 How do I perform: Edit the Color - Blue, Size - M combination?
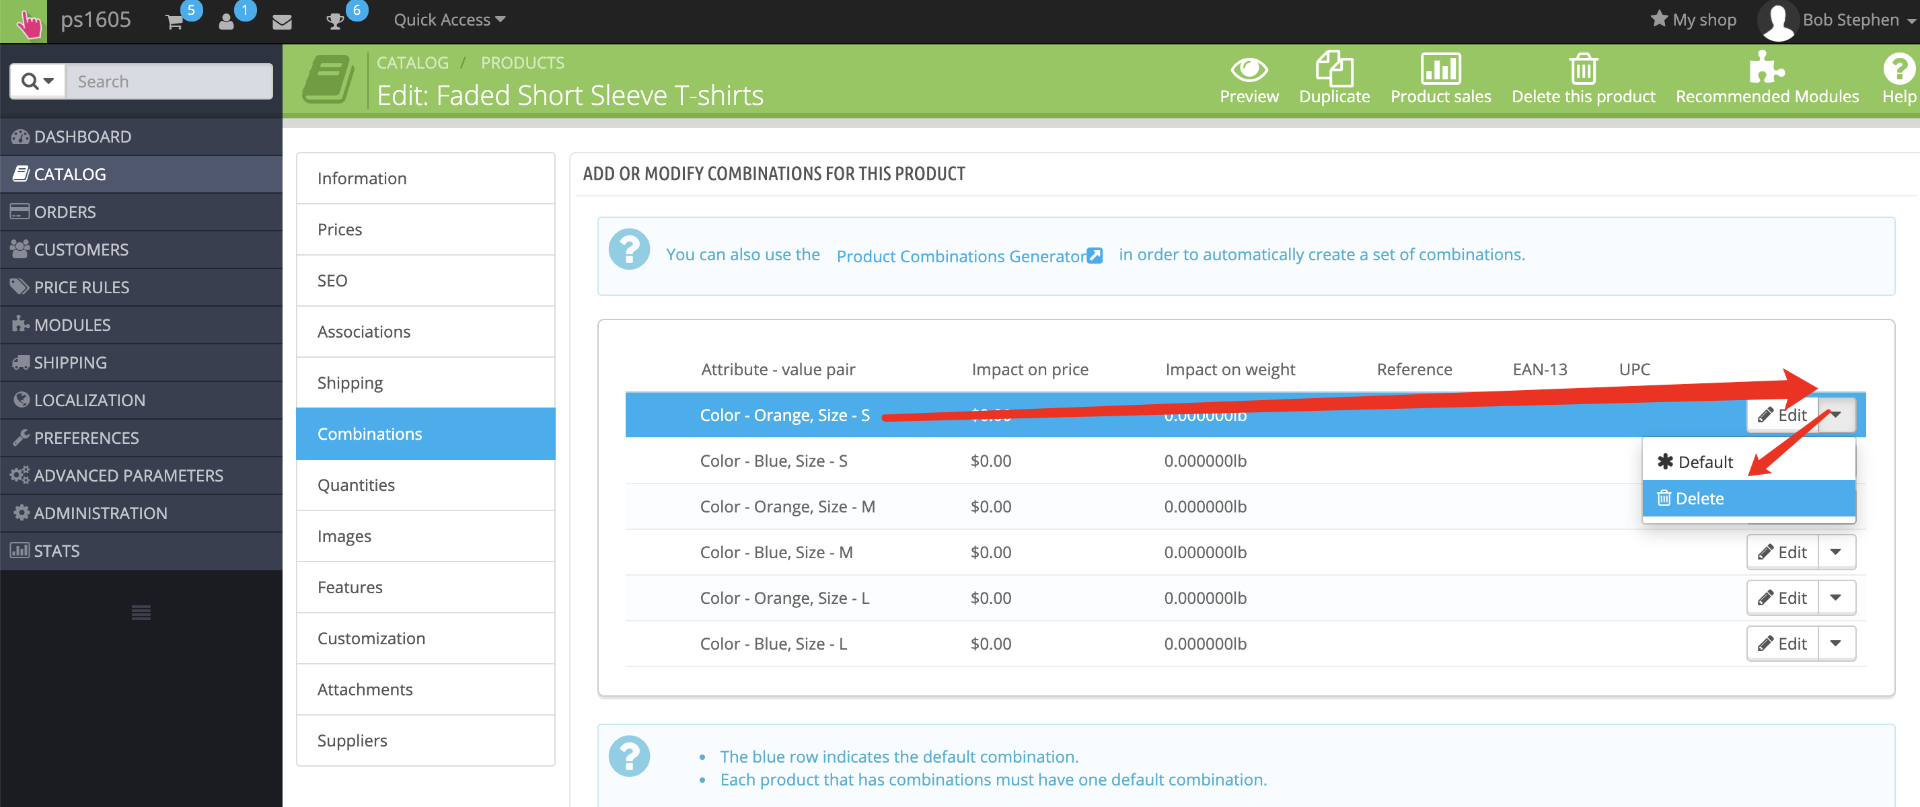coord(1782,552)
